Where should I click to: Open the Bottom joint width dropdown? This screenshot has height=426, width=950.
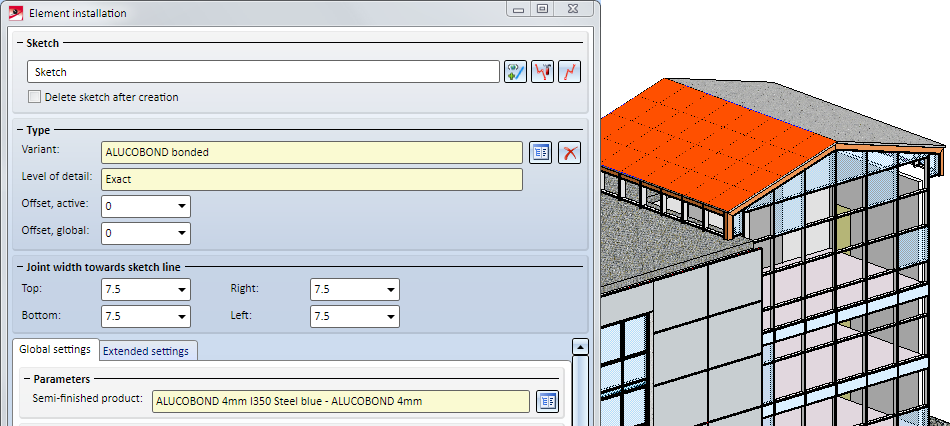(181, 316)
